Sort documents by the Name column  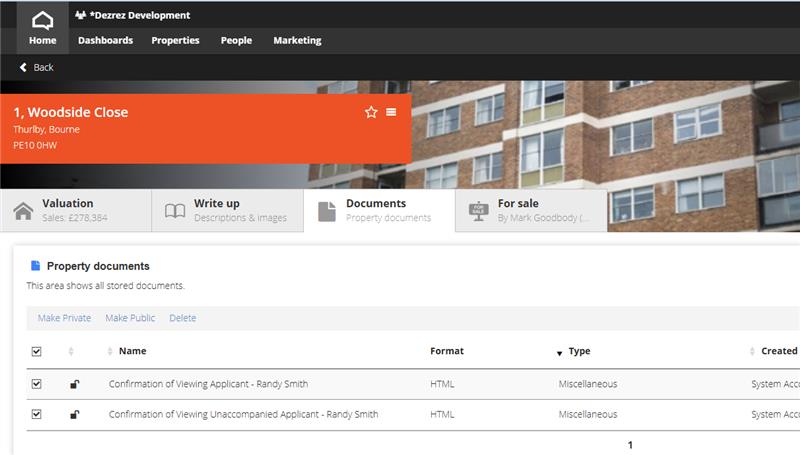(132, 351)
